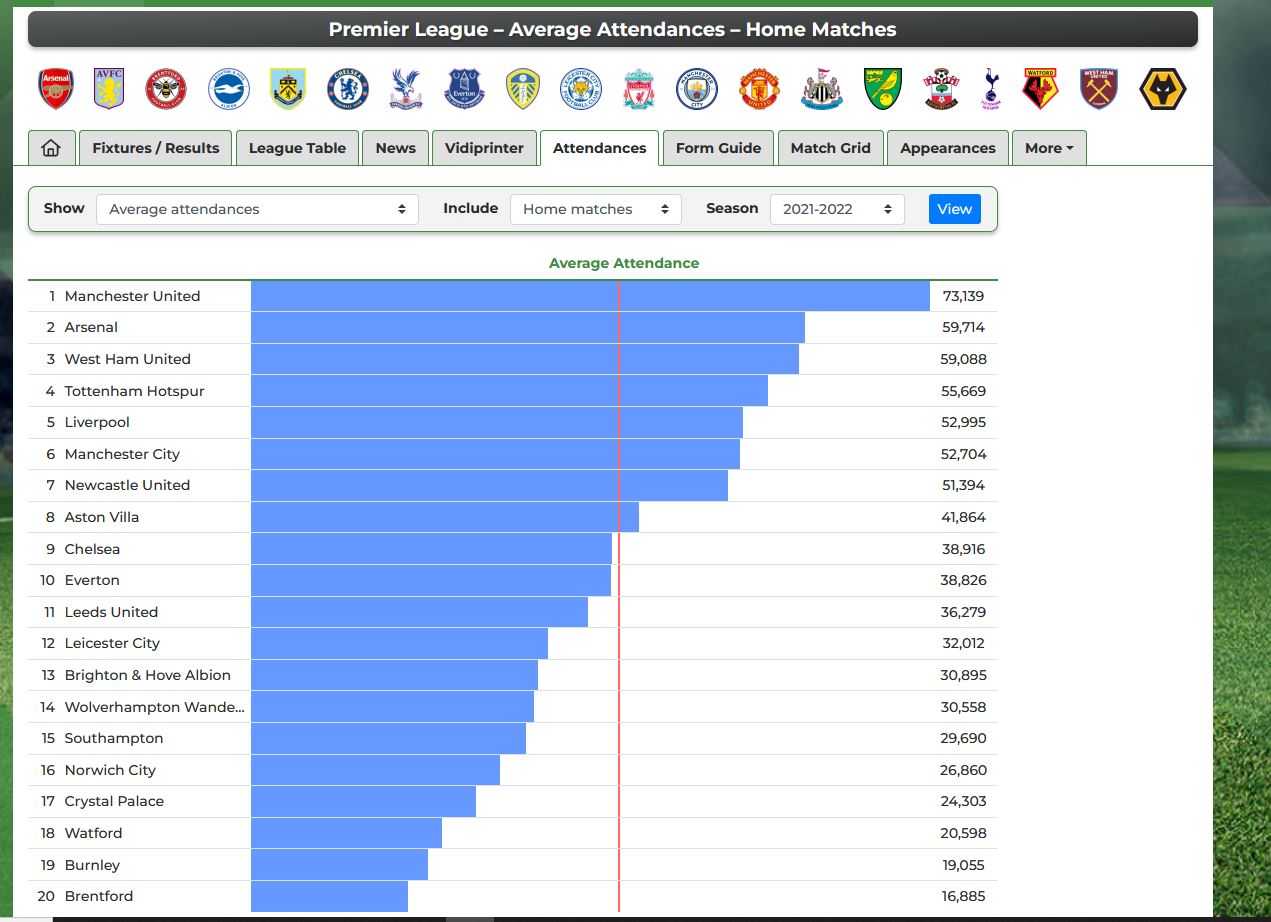Viewport: 1271px width, 922px height.
Task: Click the home icon tab
Action: (x=51, y=148)
